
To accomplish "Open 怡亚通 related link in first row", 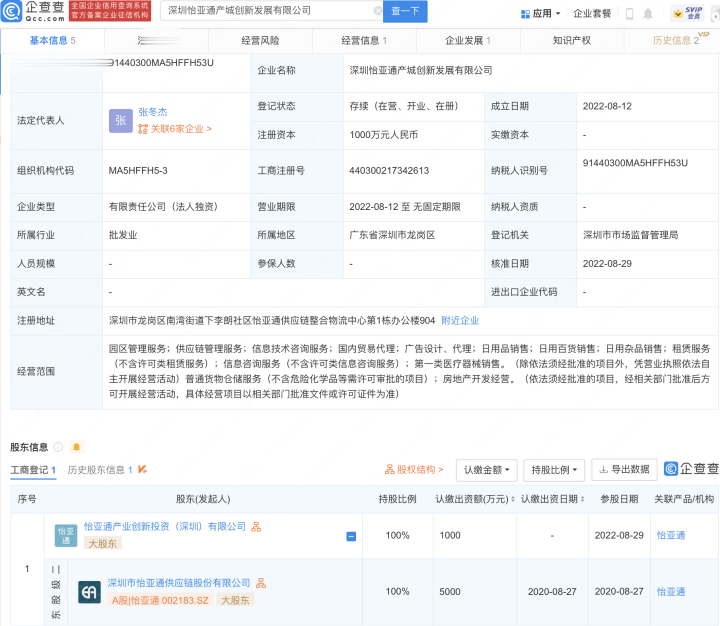I will point(671,536).
